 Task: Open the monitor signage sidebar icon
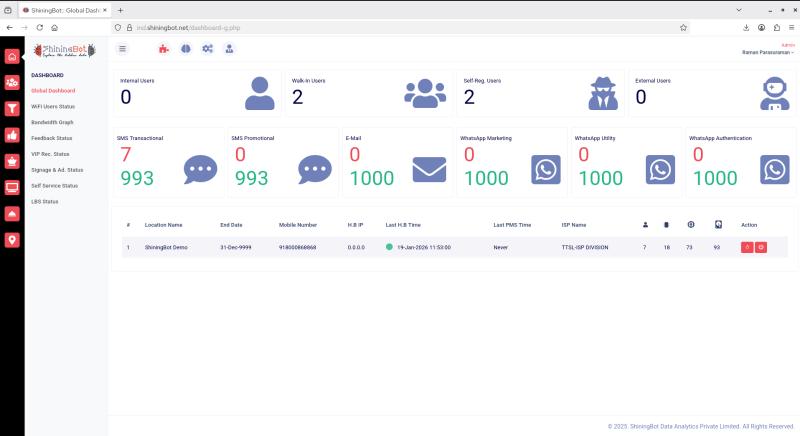tap(12, 187)
